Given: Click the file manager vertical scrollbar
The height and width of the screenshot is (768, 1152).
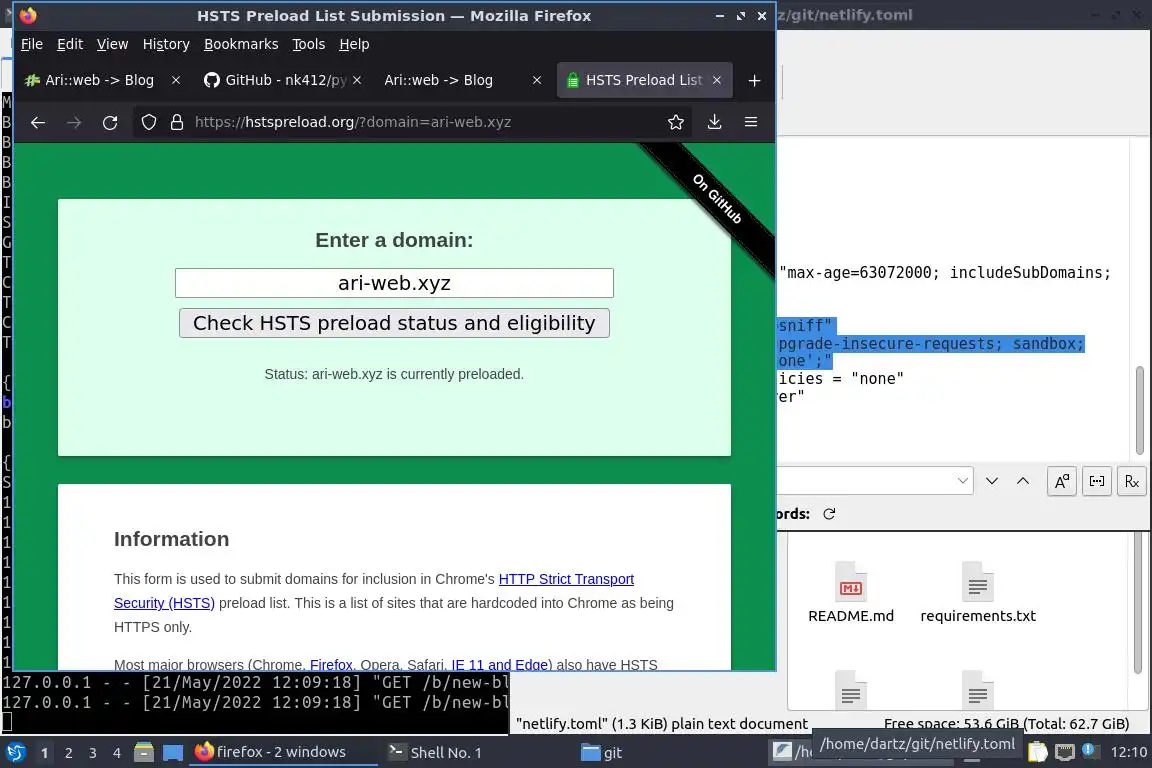Looking at the screenshot, I should (x=1139, y=603).
